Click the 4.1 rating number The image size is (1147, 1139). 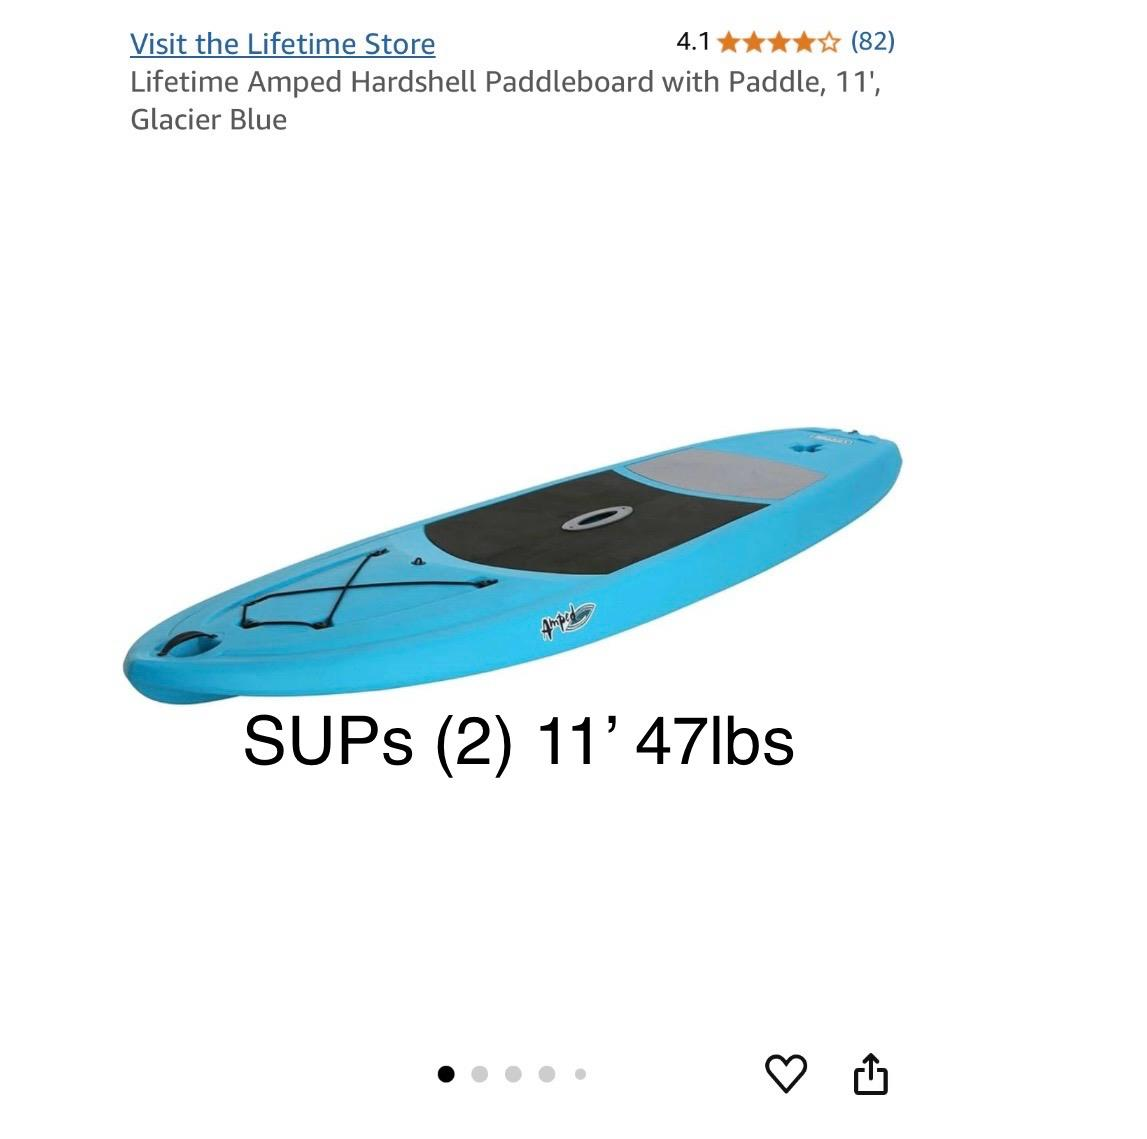(x=693, y=42)
